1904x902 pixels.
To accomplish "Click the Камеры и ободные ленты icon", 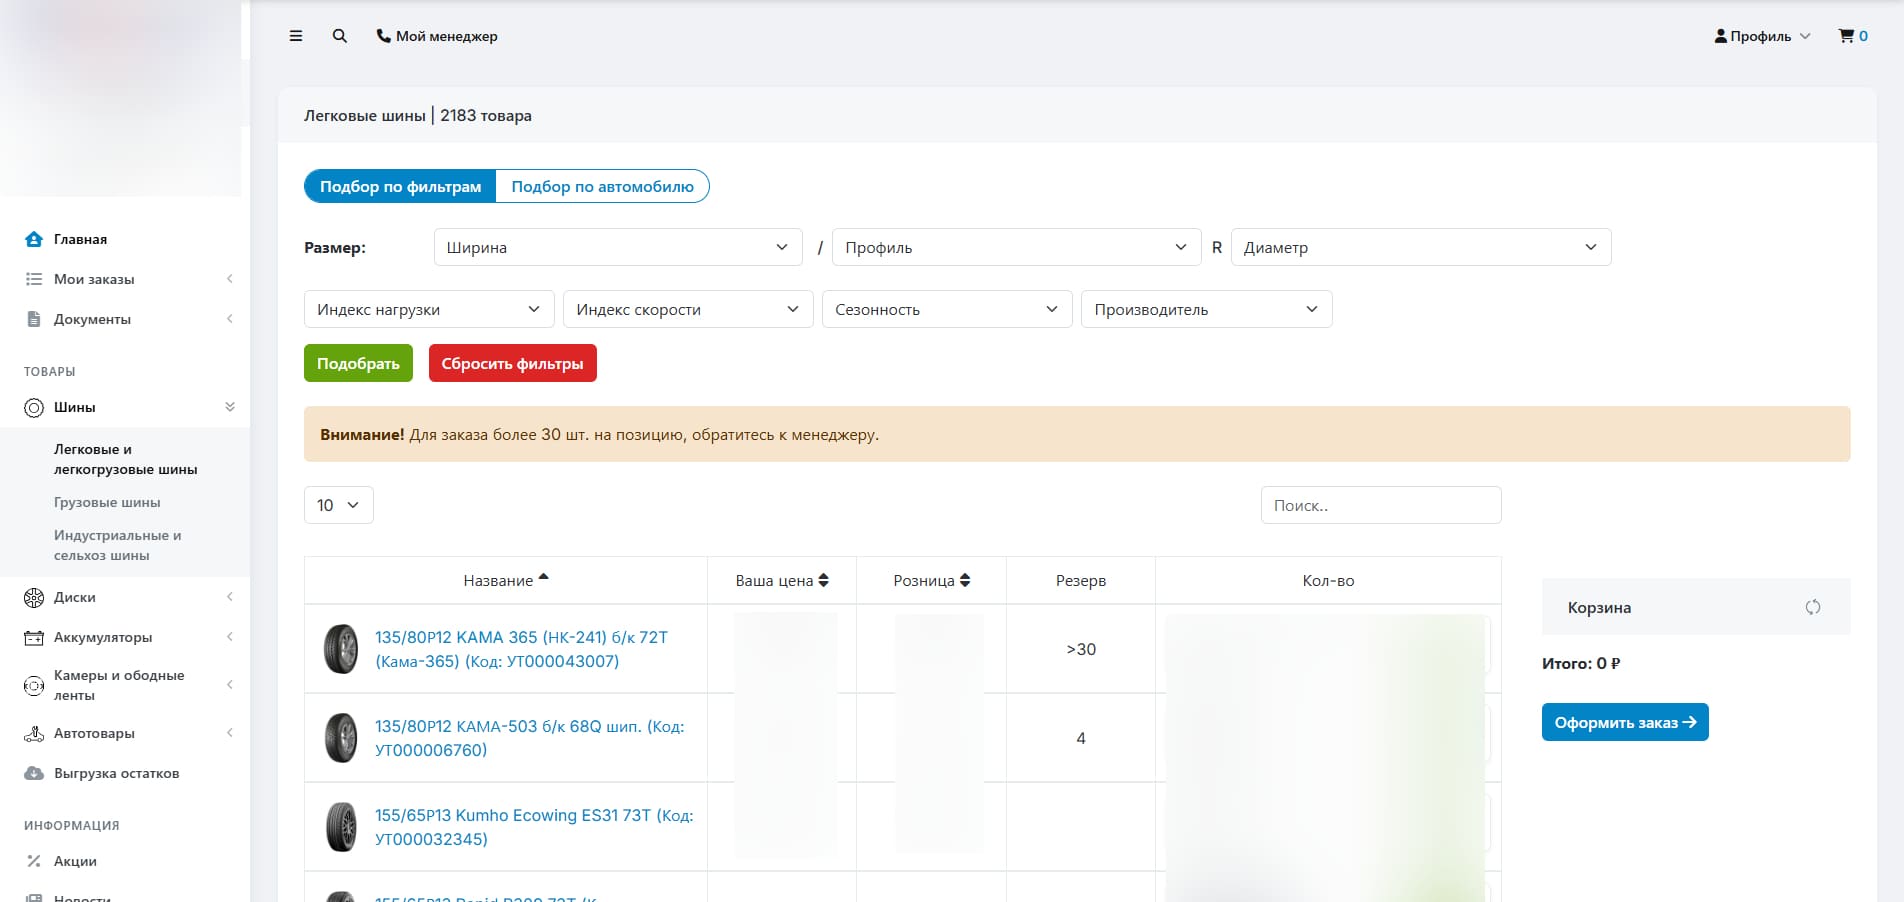I will tap(34, 686).
